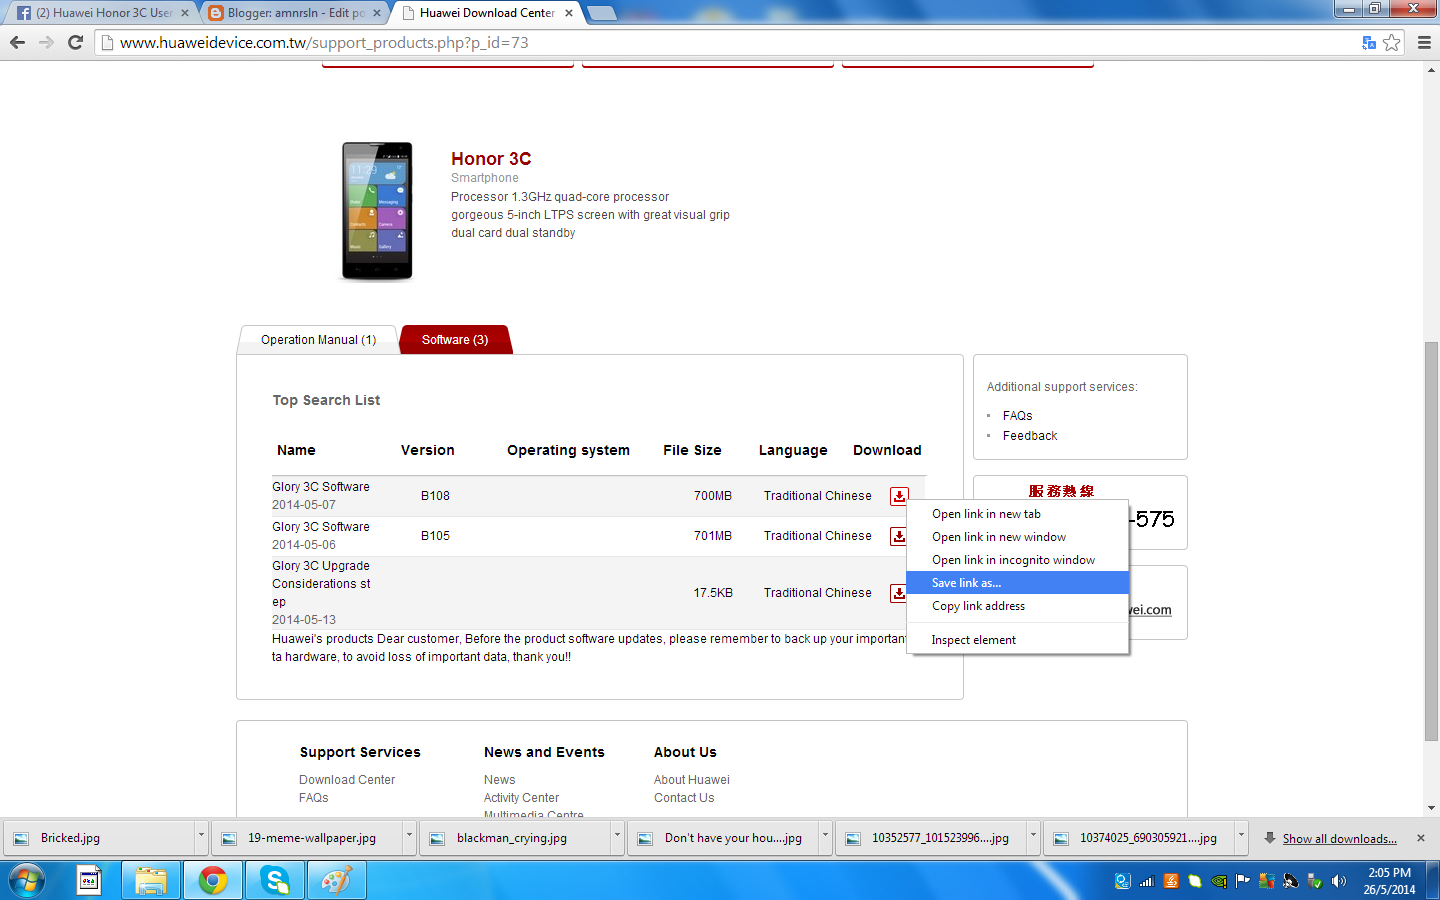Click the address bar URL field
This screenshot has height=900, width=1440.
(x=730, y=42)
